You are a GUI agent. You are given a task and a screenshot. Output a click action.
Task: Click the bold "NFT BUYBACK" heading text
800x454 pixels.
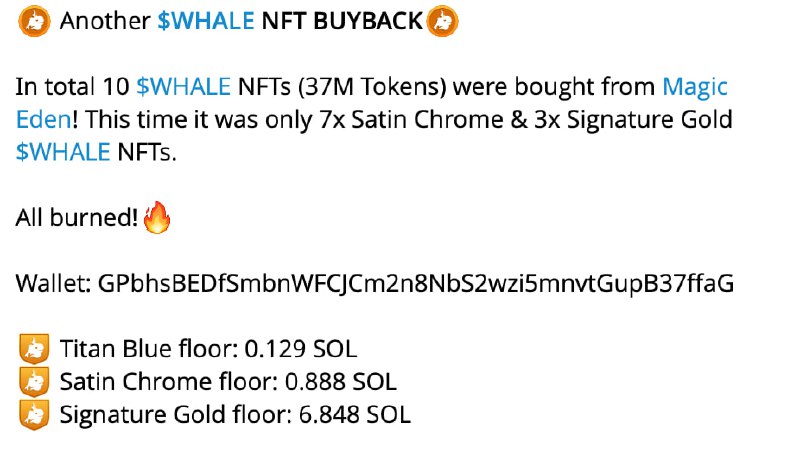click(342, 22)
